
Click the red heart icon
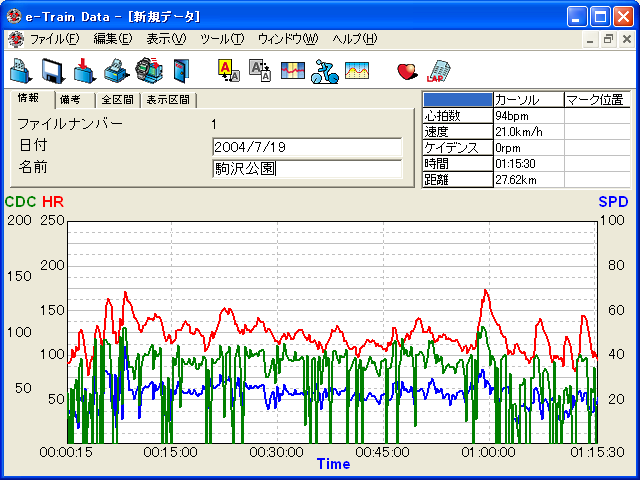tap(407, 70)
